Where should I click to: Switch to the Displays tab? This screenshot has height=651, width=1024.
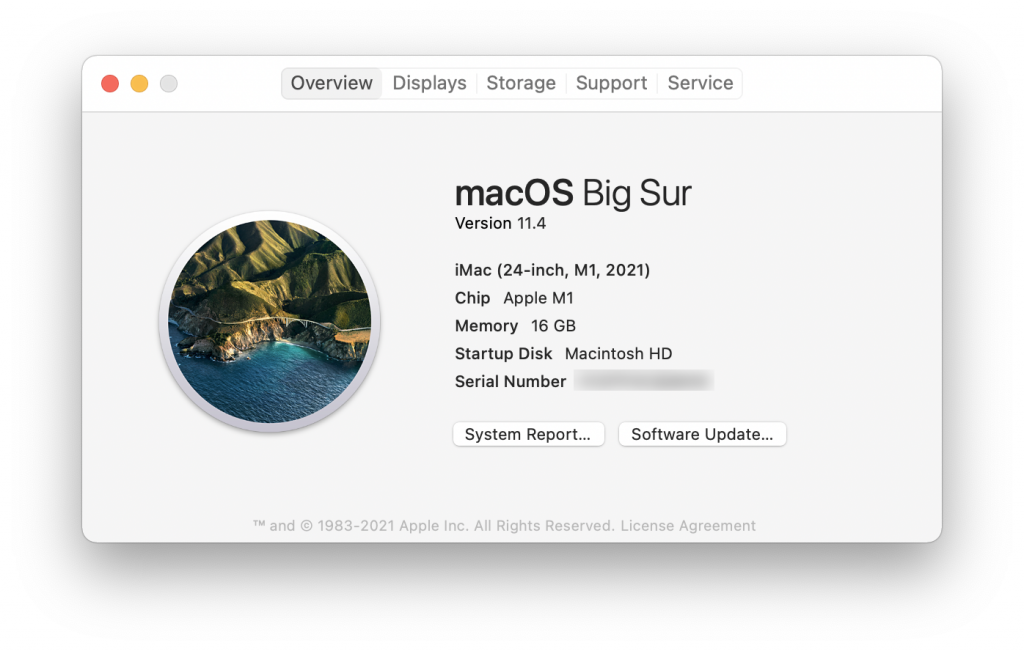[x=429, y=83]
